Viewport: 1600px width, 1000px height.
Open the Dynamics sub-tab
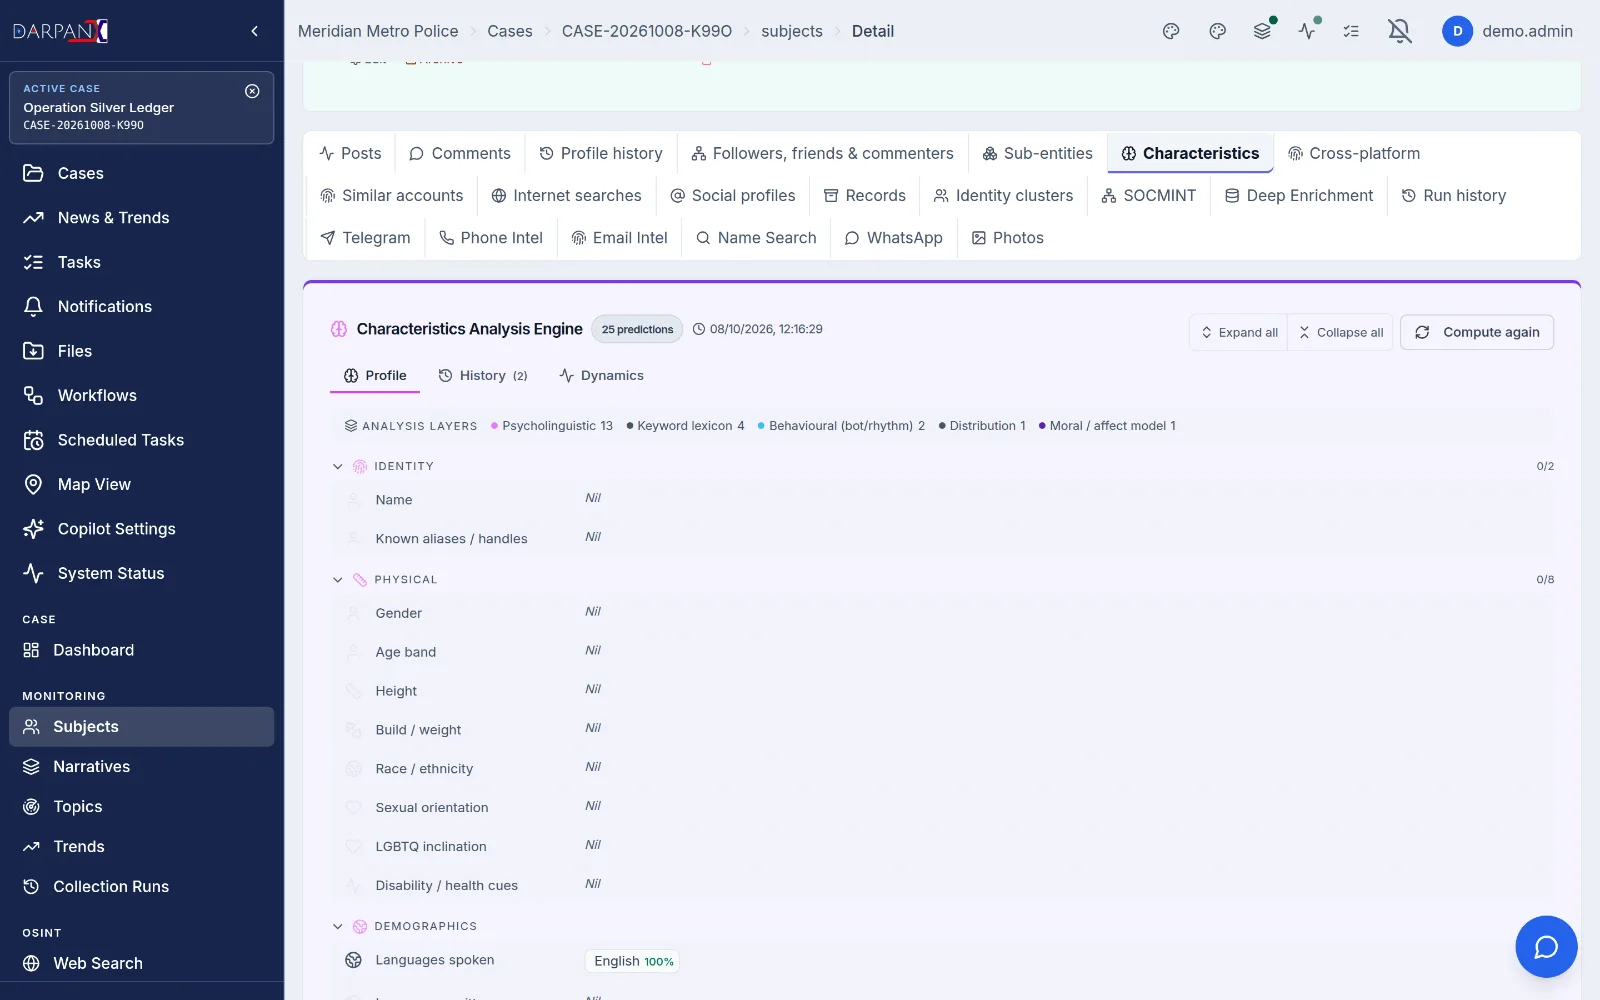(601, 376)
